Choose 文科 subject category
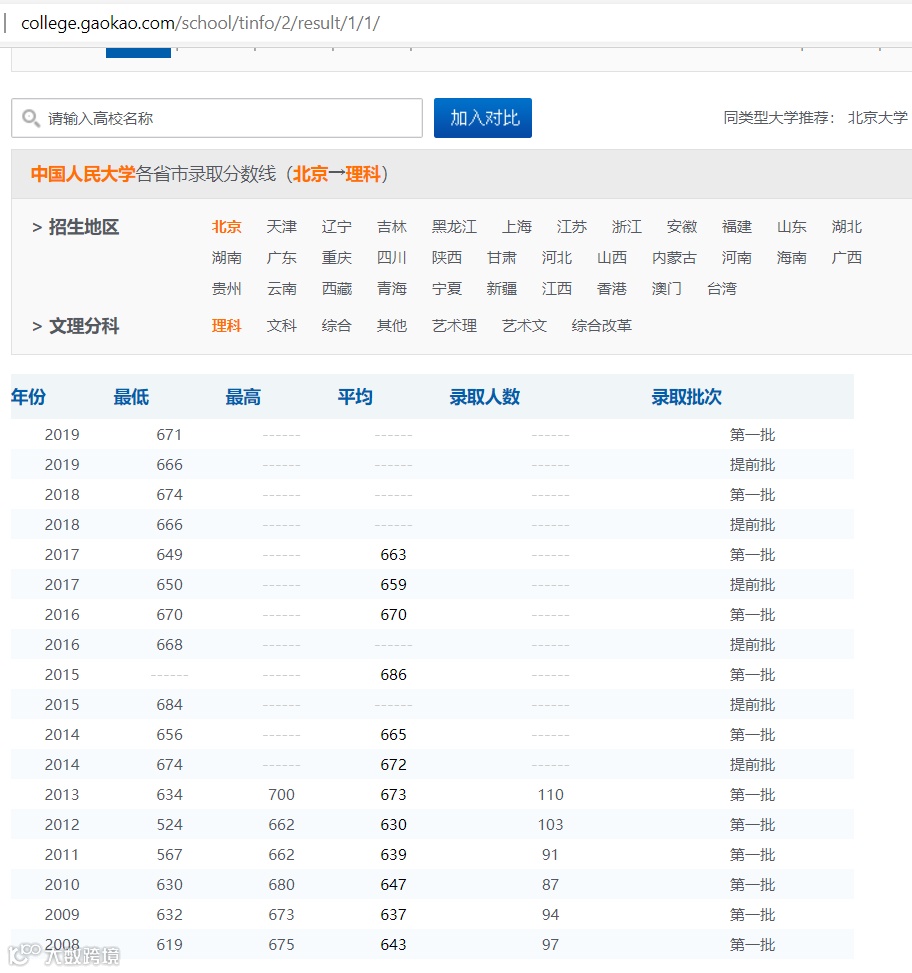Viewport: 912px width, 973px height. pos(282,326)
